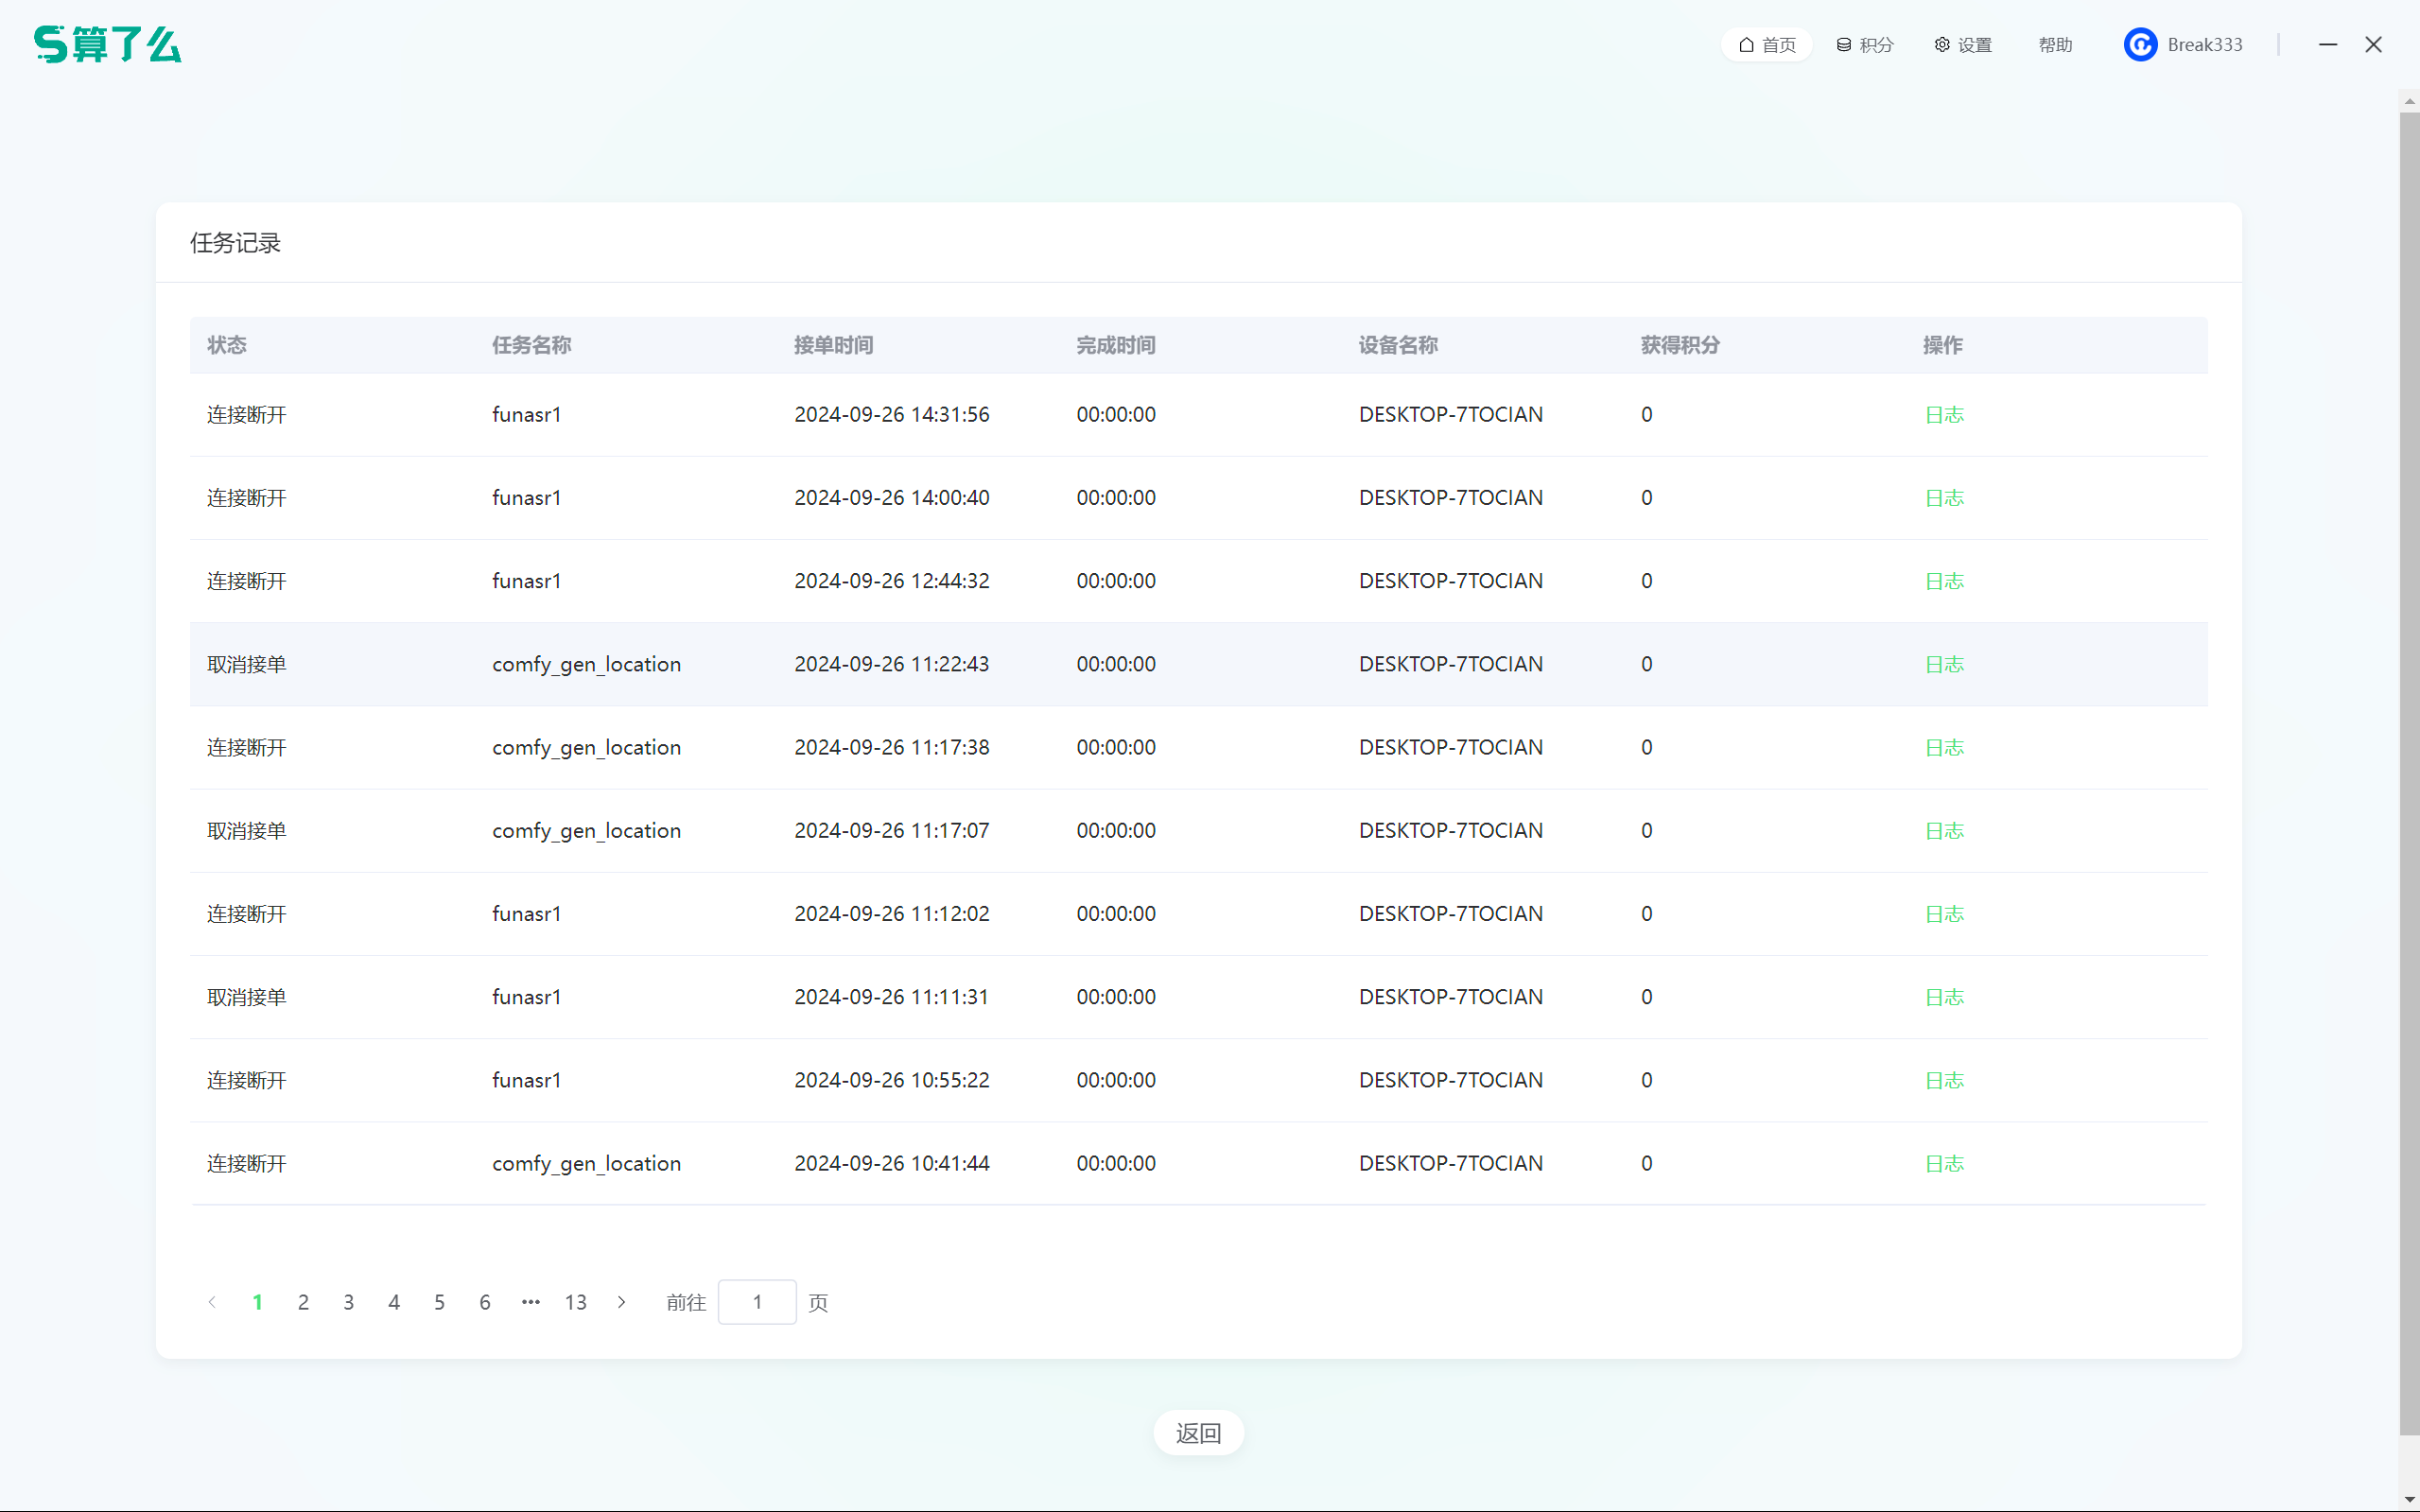This screenshot has width=2420, height=1512.
Task: Click funasr1 in the 14:31:56 row
Action: [x=527, y=415]
